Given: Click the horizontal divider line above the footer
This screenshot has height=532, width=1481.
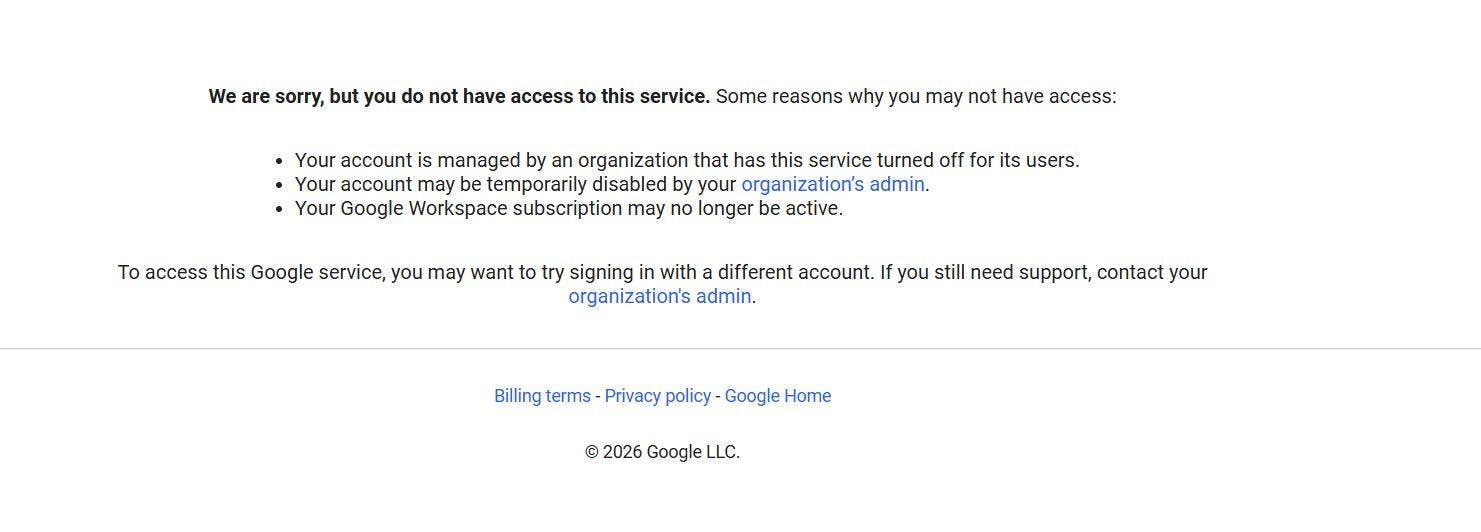Looking at the screenshot, I should pos(740,349).
